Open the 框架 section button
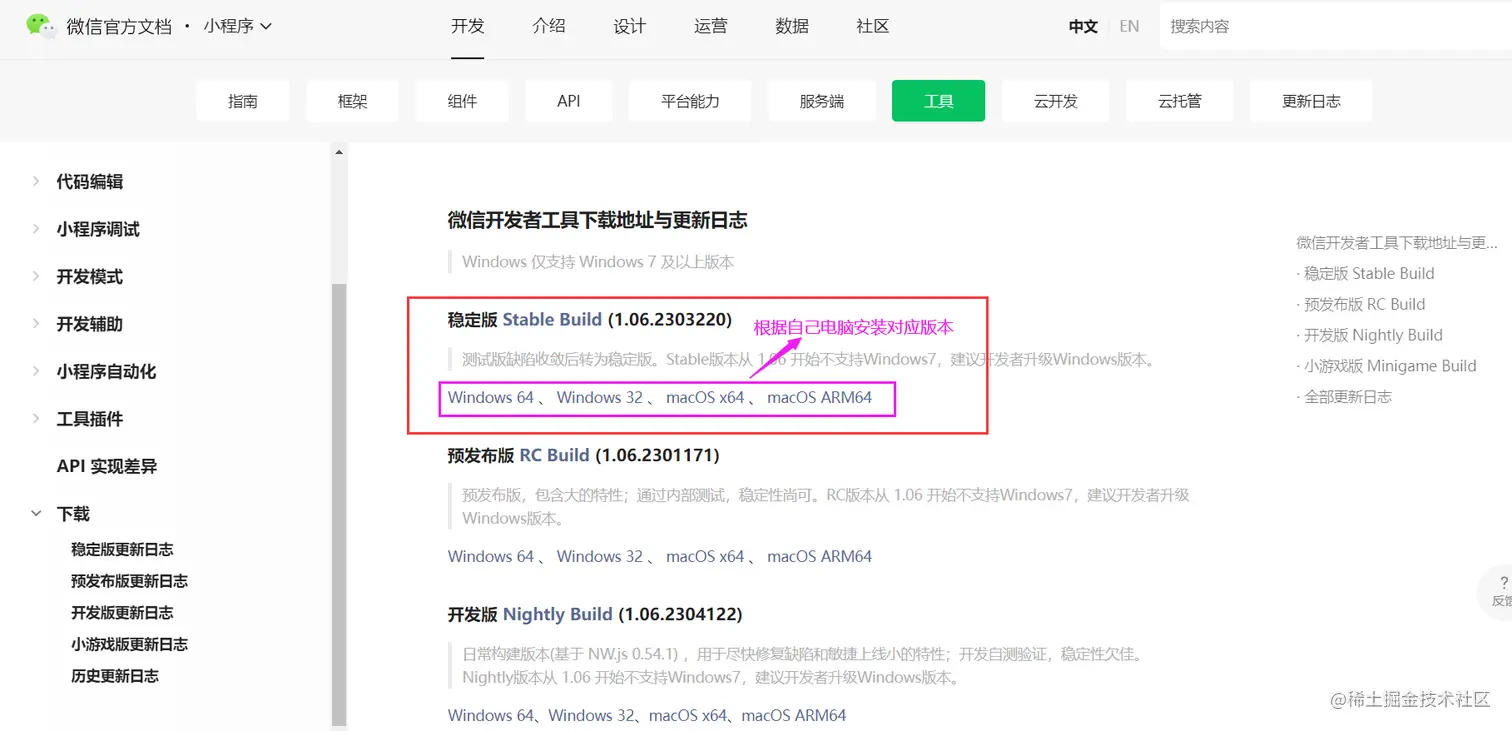The width and height of the screenshot is (1512, 731). coord(353,101)
